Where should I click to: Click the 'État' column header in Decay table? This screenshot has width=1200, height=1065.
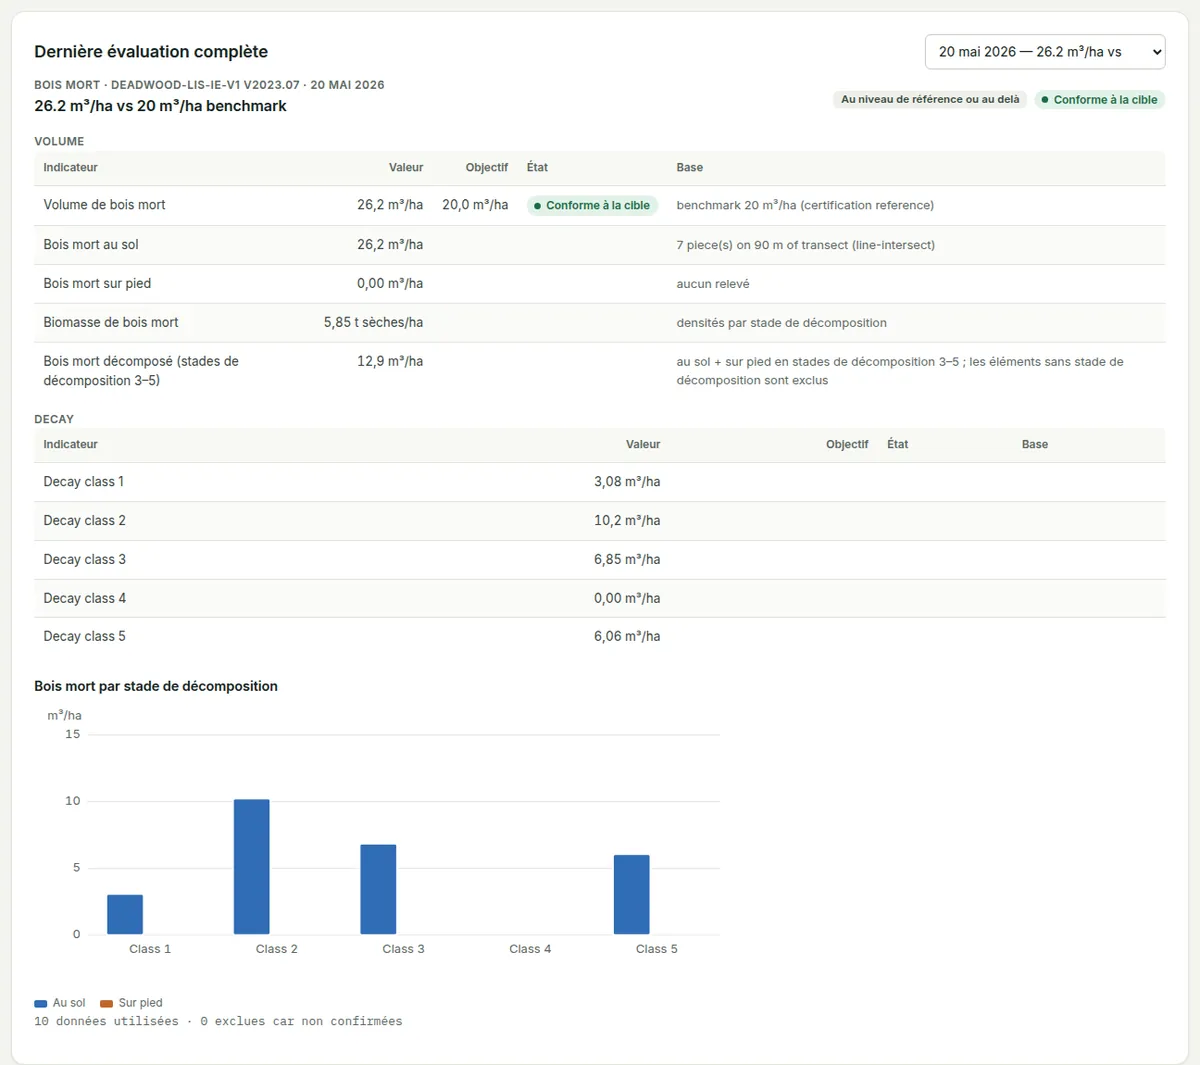[898, 445]
